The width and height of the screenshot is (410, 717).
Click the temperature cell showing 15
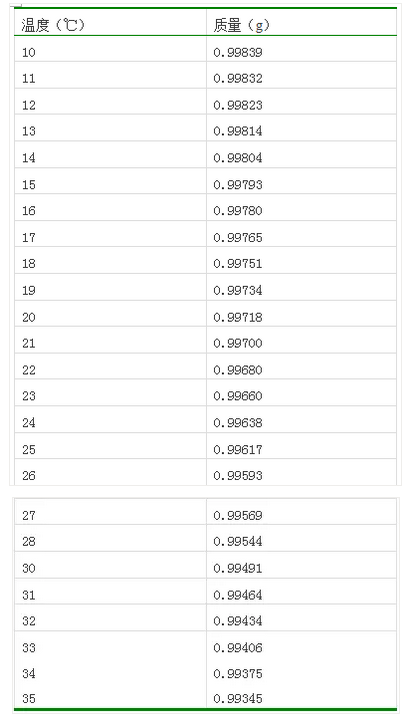110,184
